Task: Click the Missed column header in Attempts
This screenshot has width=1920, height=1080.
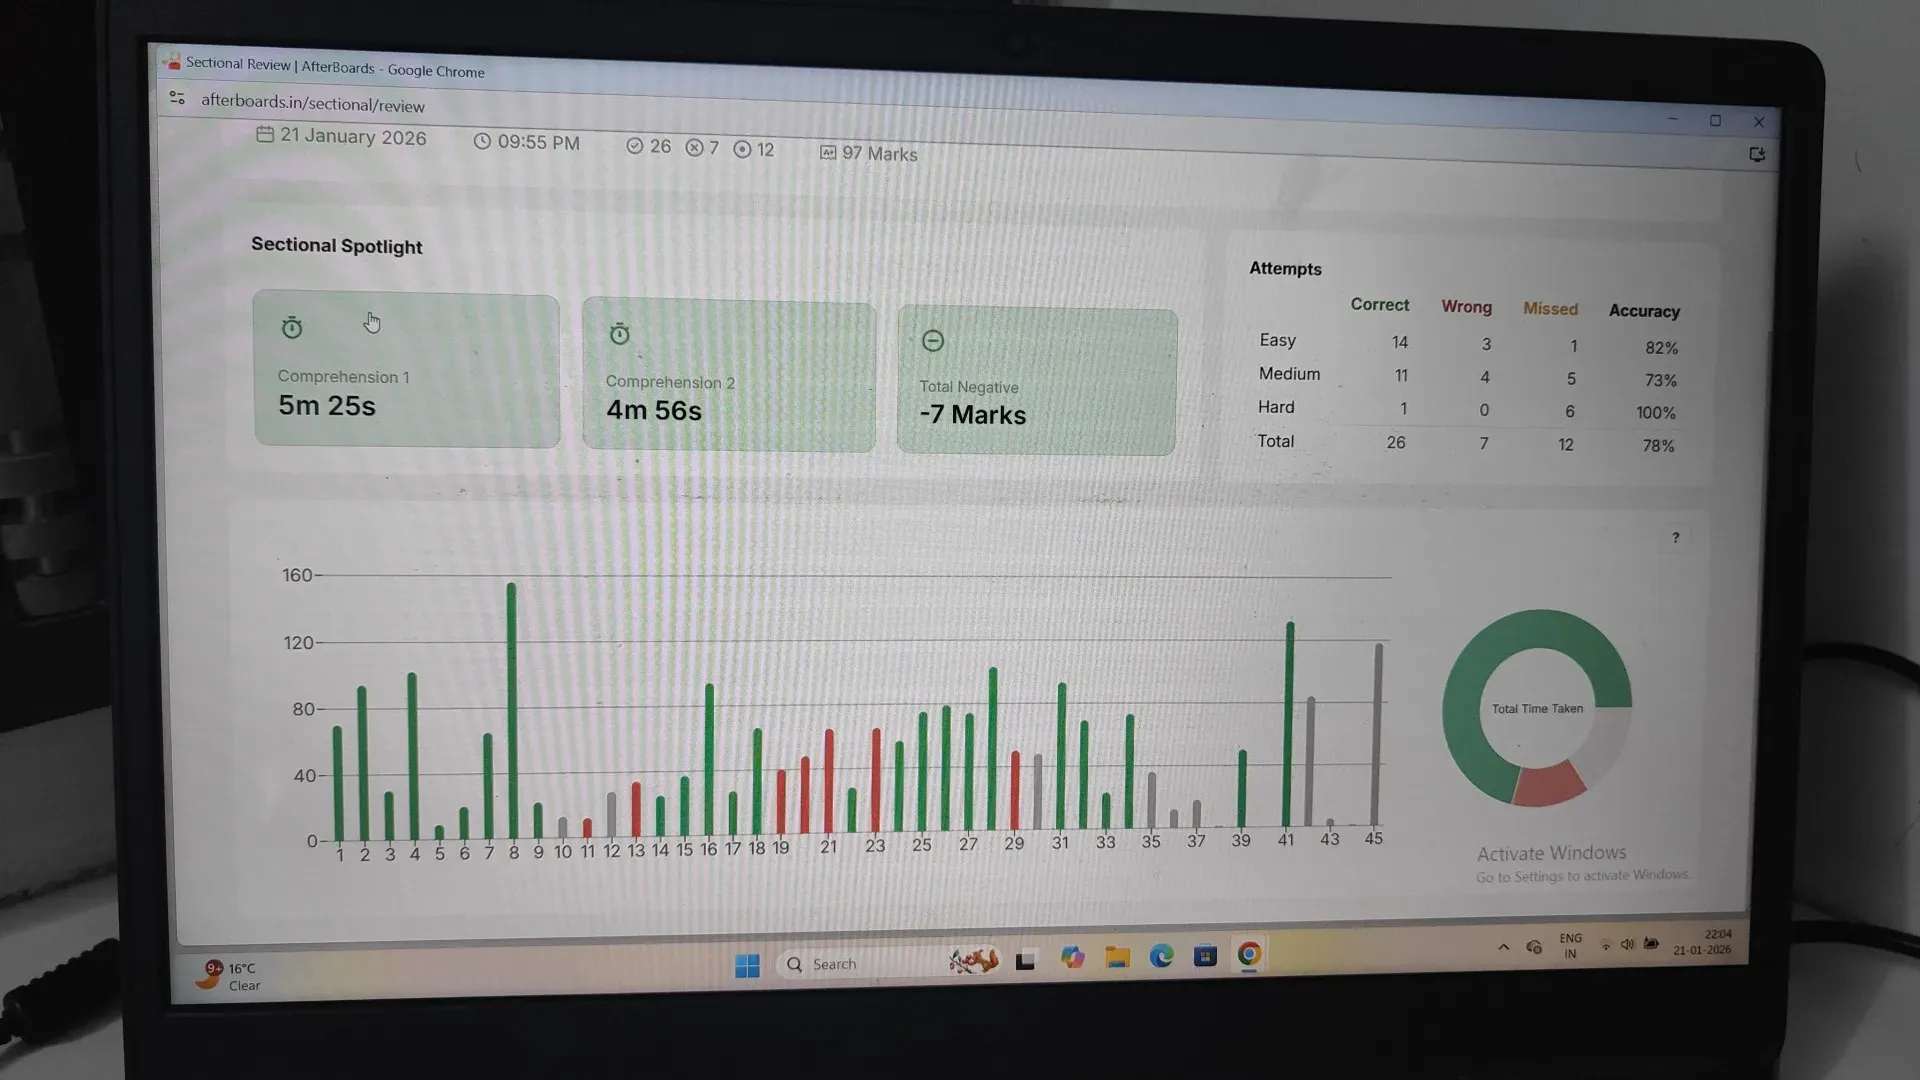Action: click(1550, 309)
